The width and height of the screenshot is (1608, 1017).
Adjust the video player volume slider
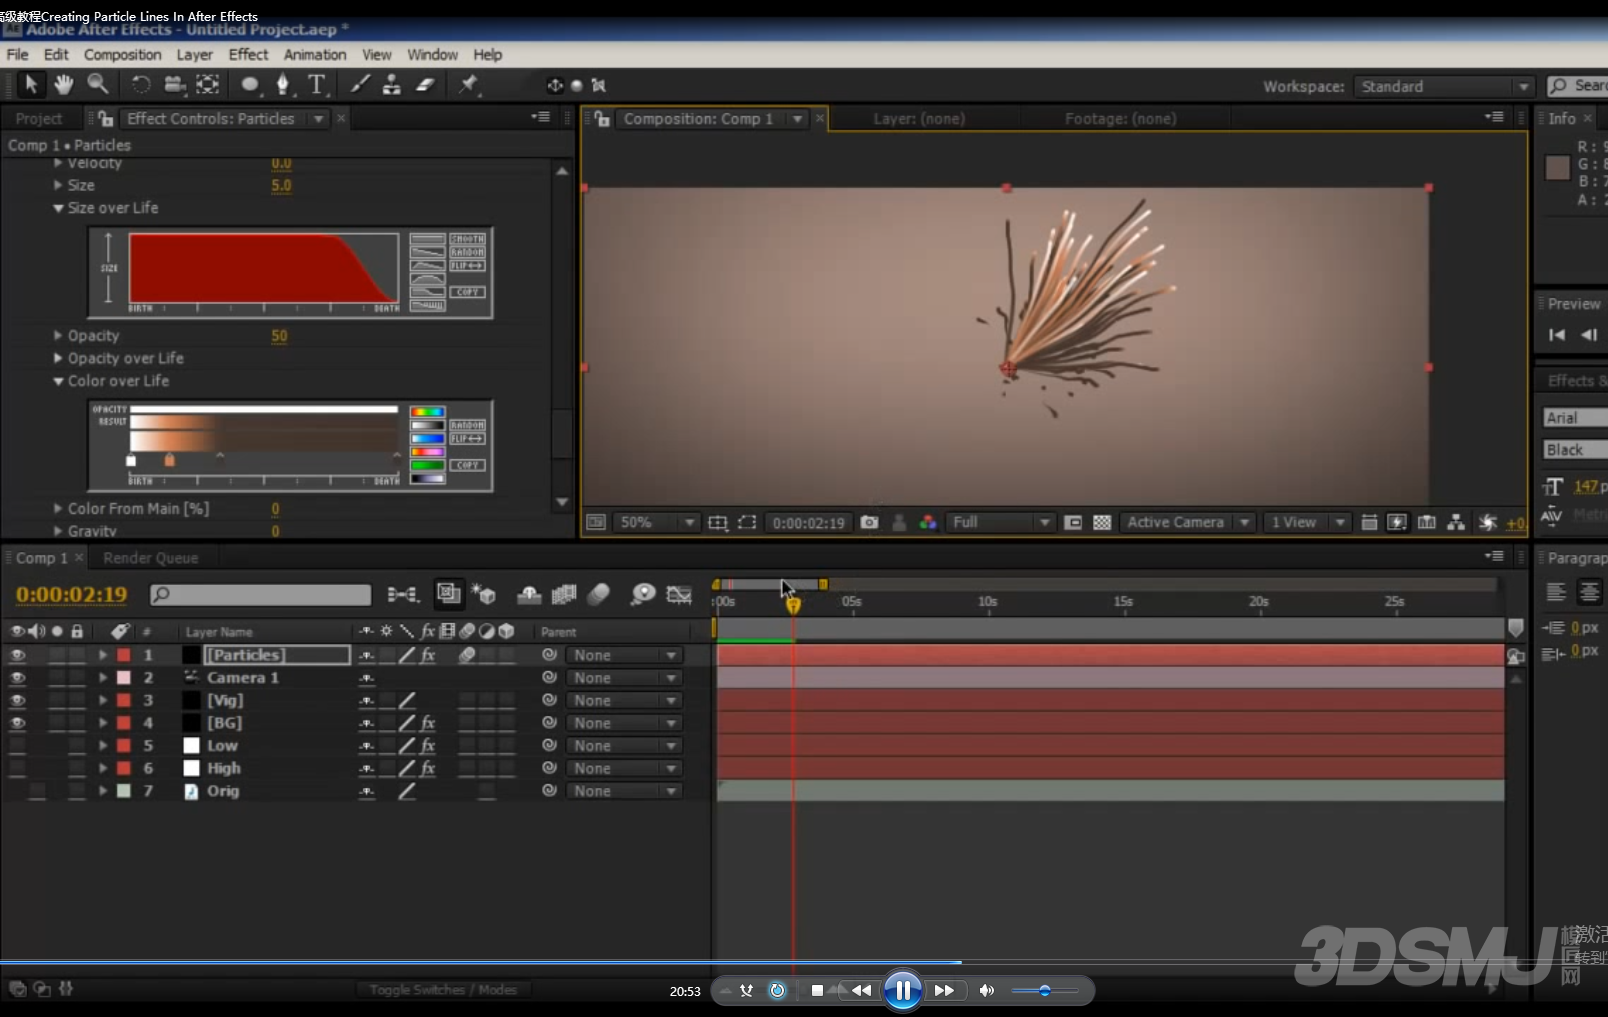coord(1045,991)
